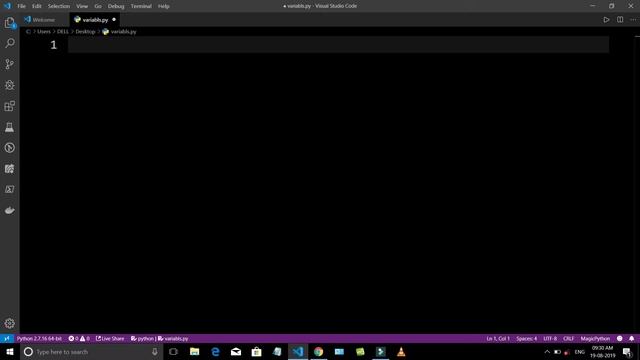Open the Debug view bug icon
The image size is (640, 360).
click(x=9, y=85)
